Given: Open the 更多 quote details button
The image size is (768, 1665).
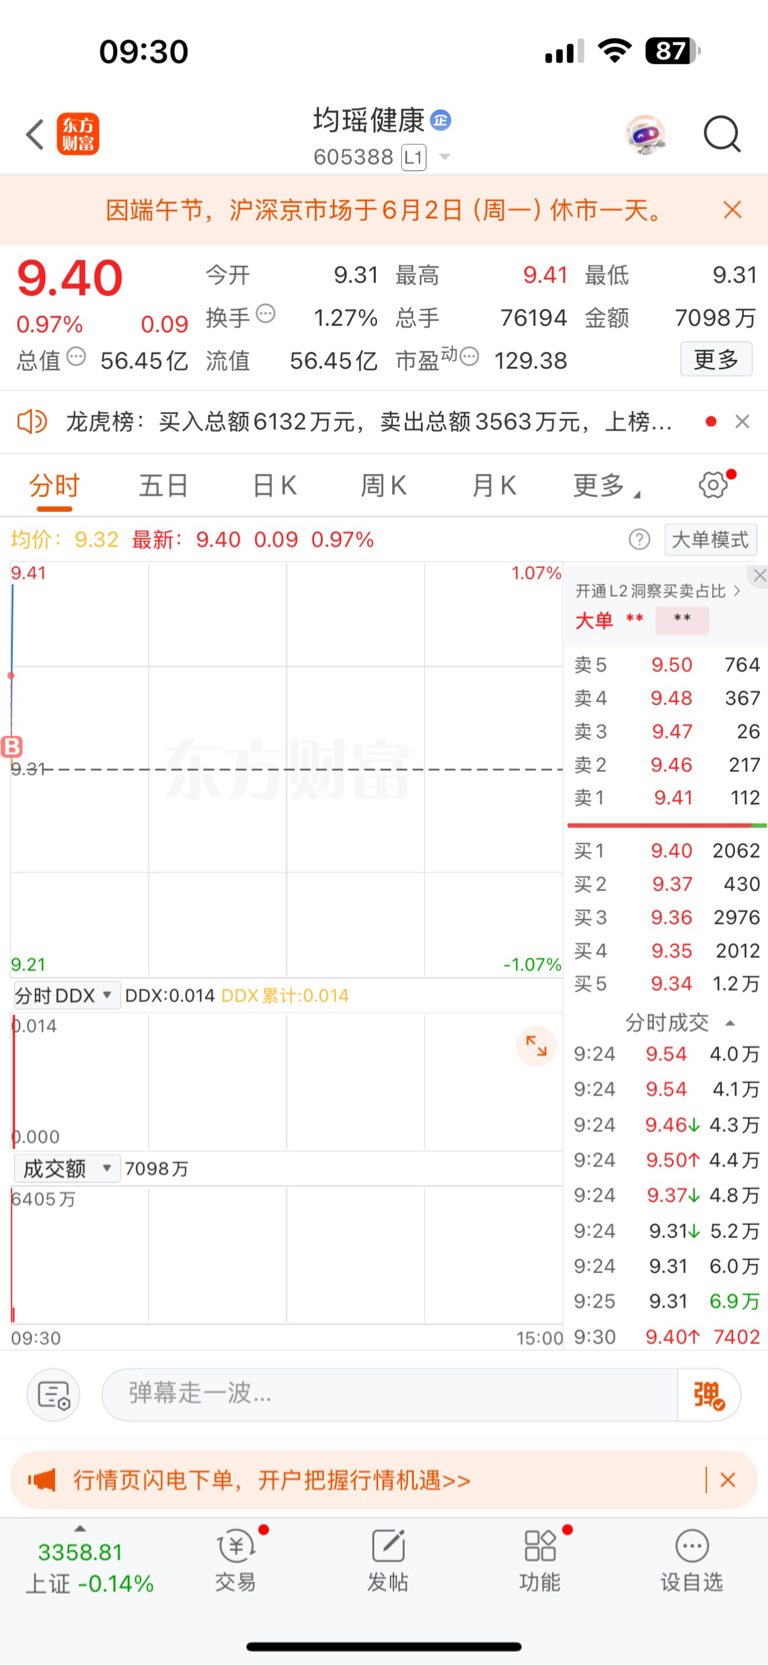Looking at the screenshot, I should [716, 359].
